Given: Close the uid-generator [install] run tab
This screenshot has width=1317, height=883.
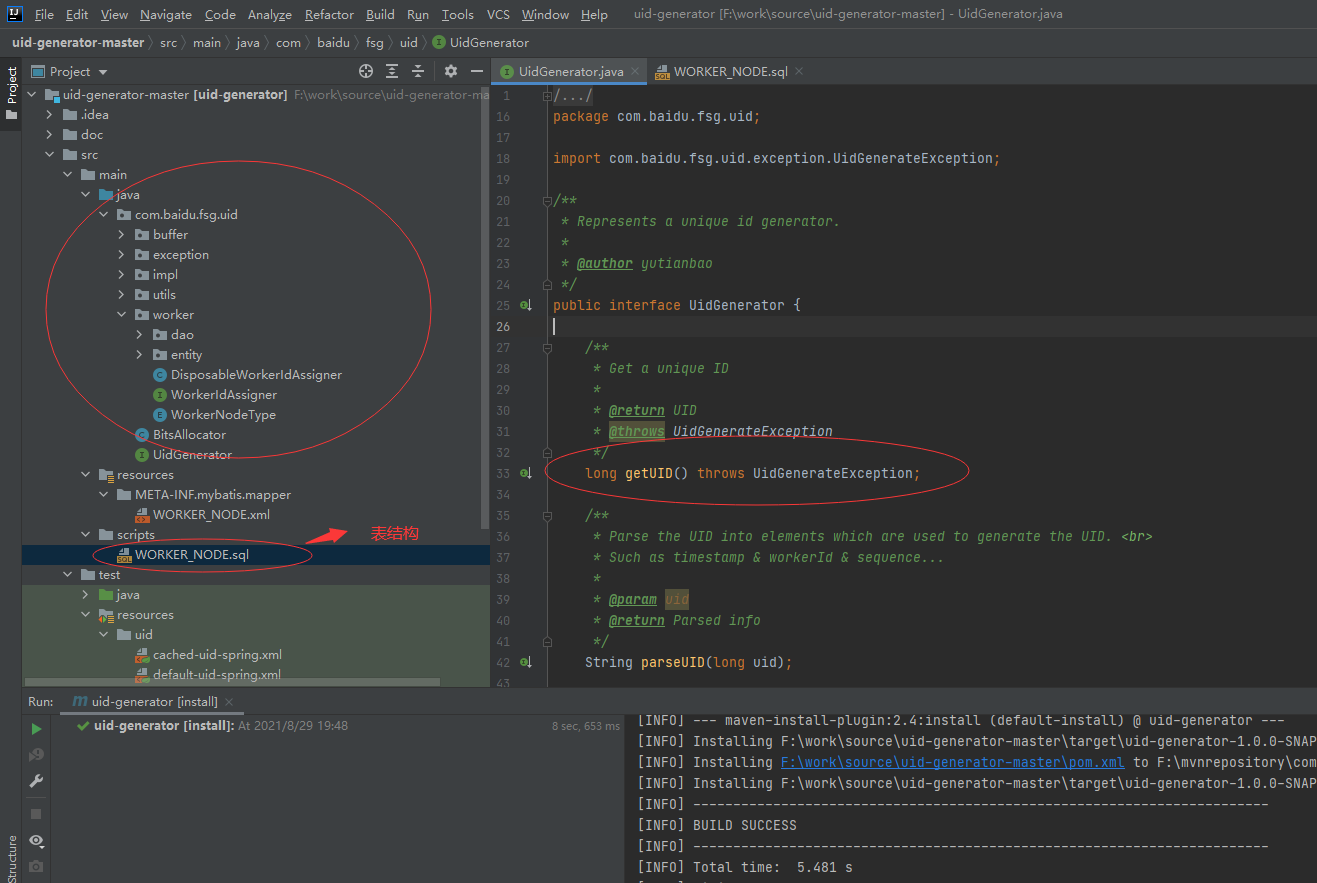Looking at the screenshot, I should pos(228,702).
